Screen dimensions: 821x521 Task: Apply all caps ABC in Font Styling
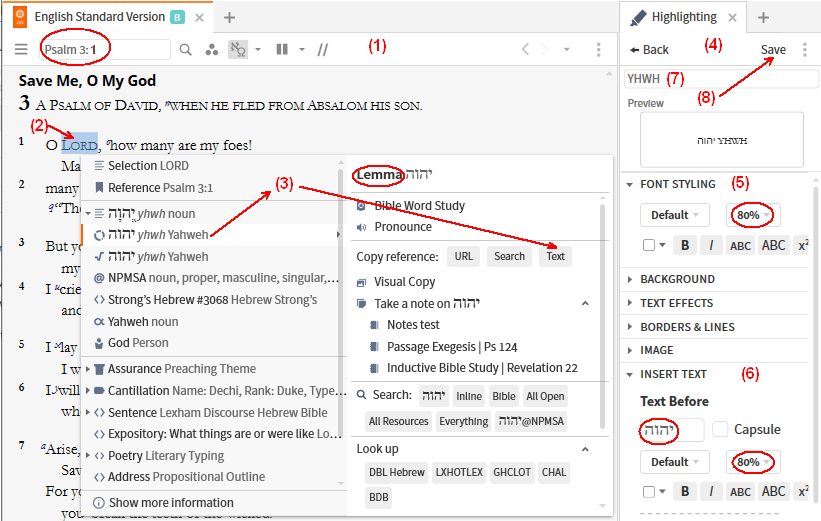[x=773, y=246]
